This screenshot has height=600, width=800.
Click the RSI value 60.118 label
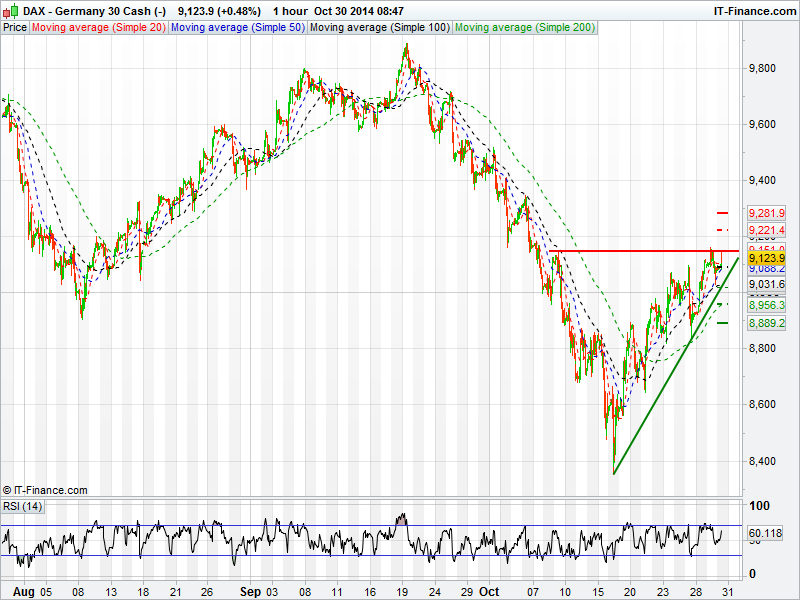click(765, 533)
